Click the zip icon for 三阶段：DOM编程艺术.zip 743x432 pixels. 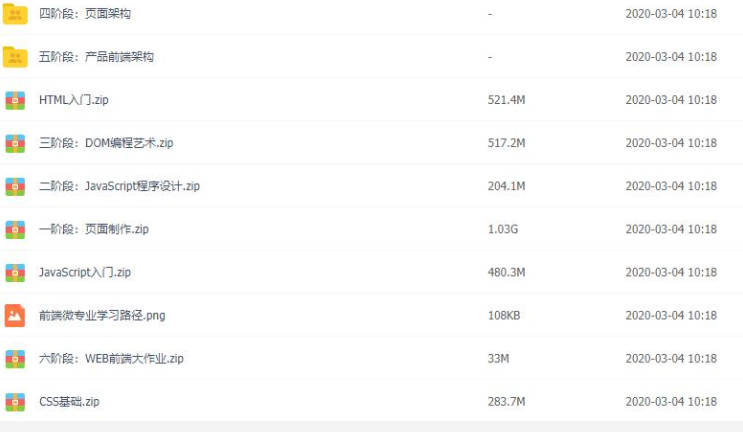(x=15, y=143)
